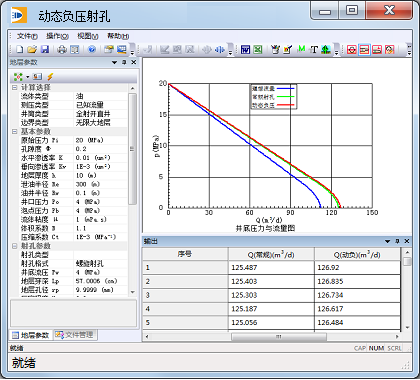Collapse the 基本参数 group

click(14, 131)
